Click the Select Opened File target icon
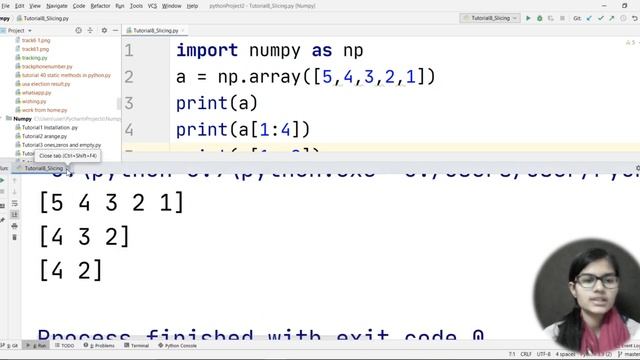 pos(78,30)
